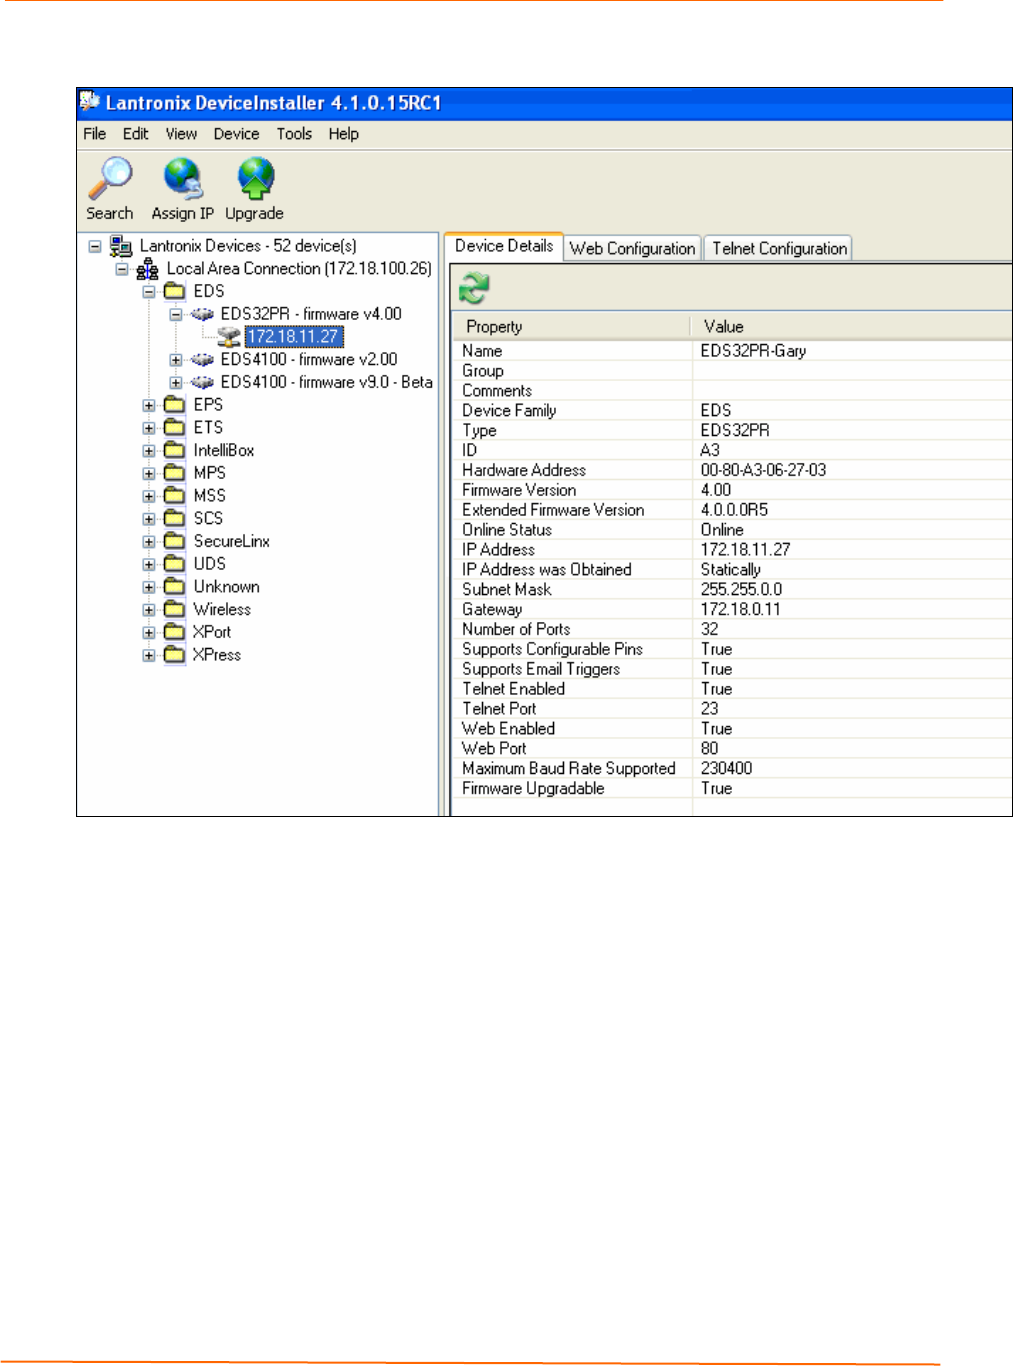The image size is (1013, 1366).
Task: Click the Local Area Connection network icon
Action: pos(148,269)
